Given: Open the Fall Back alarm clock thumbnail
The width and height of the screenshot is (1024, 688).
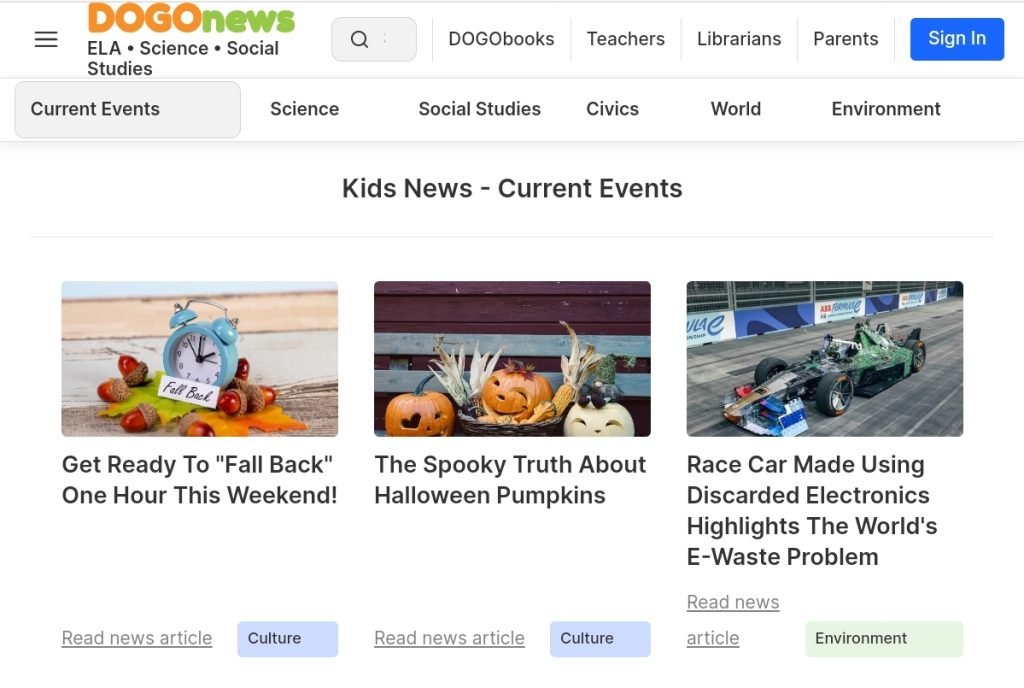Looking at the screenshot, I should pyautogui.click(x=200, y=359).
